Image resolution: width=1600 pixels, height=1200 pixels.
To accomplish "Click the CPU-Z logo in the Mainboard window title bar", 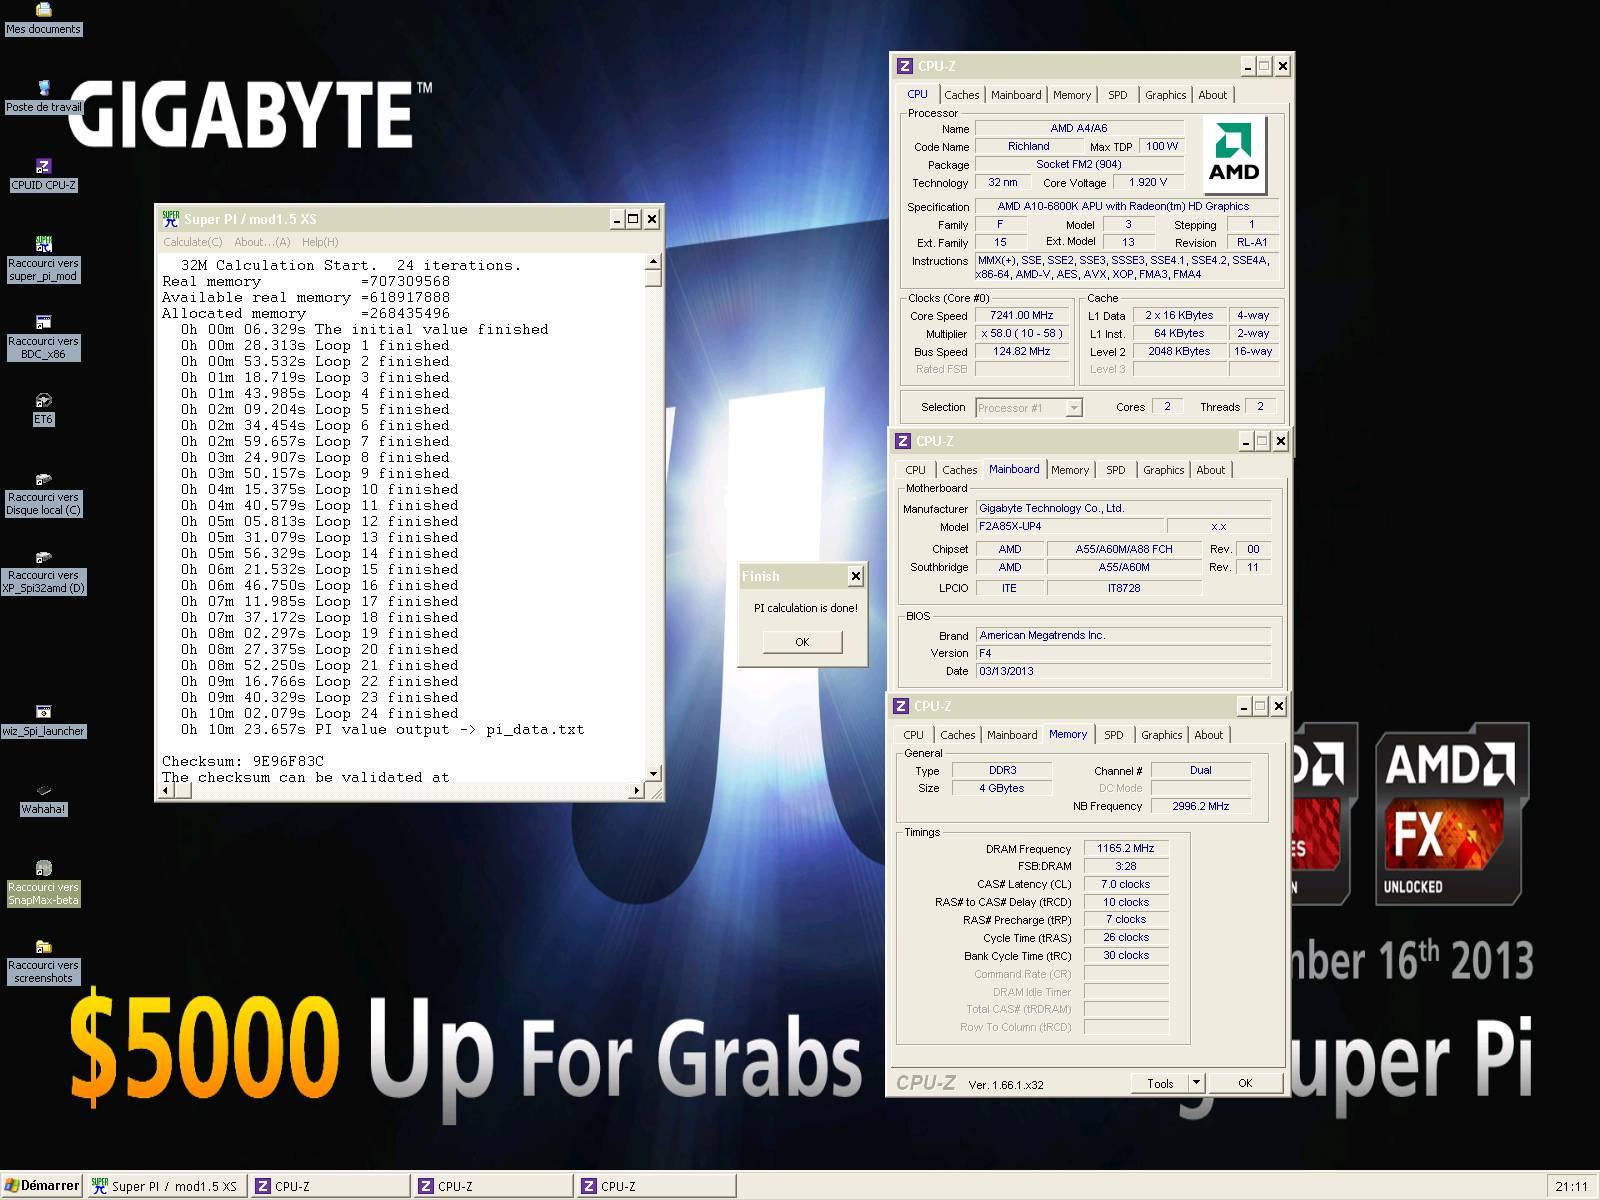I will 902,441.
